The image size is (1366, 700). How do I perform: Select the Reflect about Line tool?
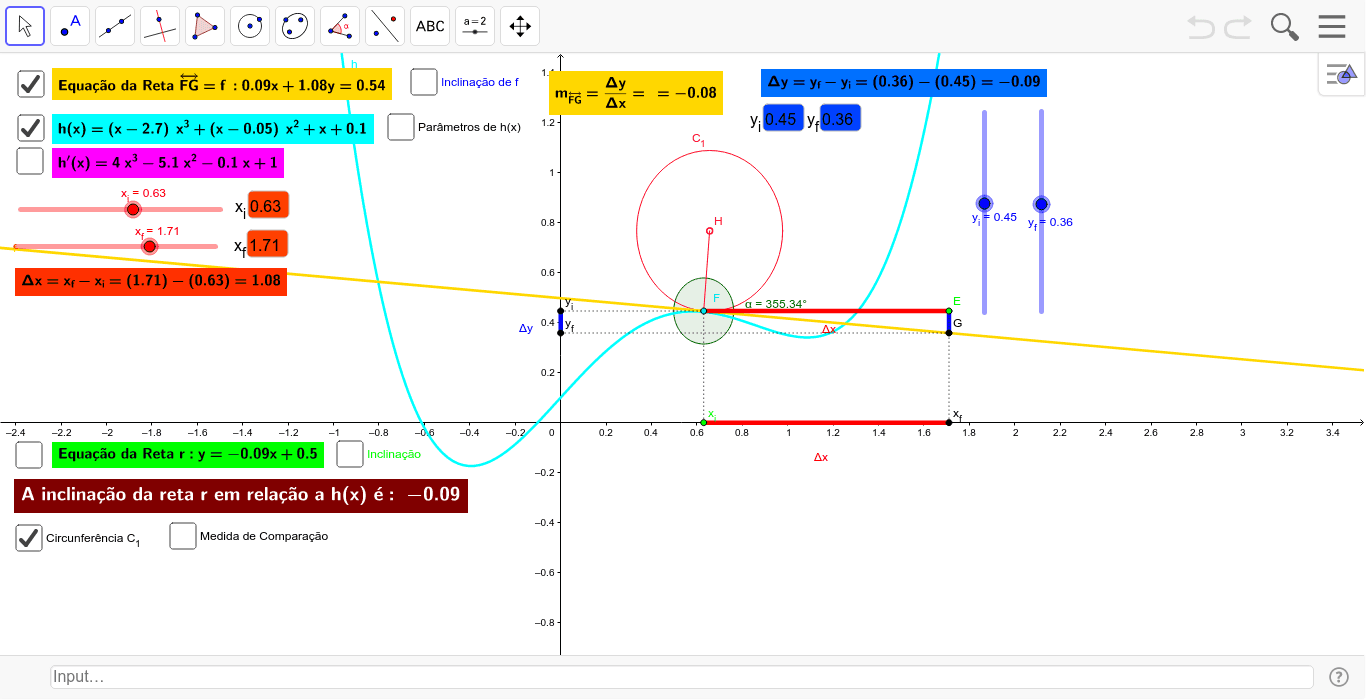tap(385, 26)
